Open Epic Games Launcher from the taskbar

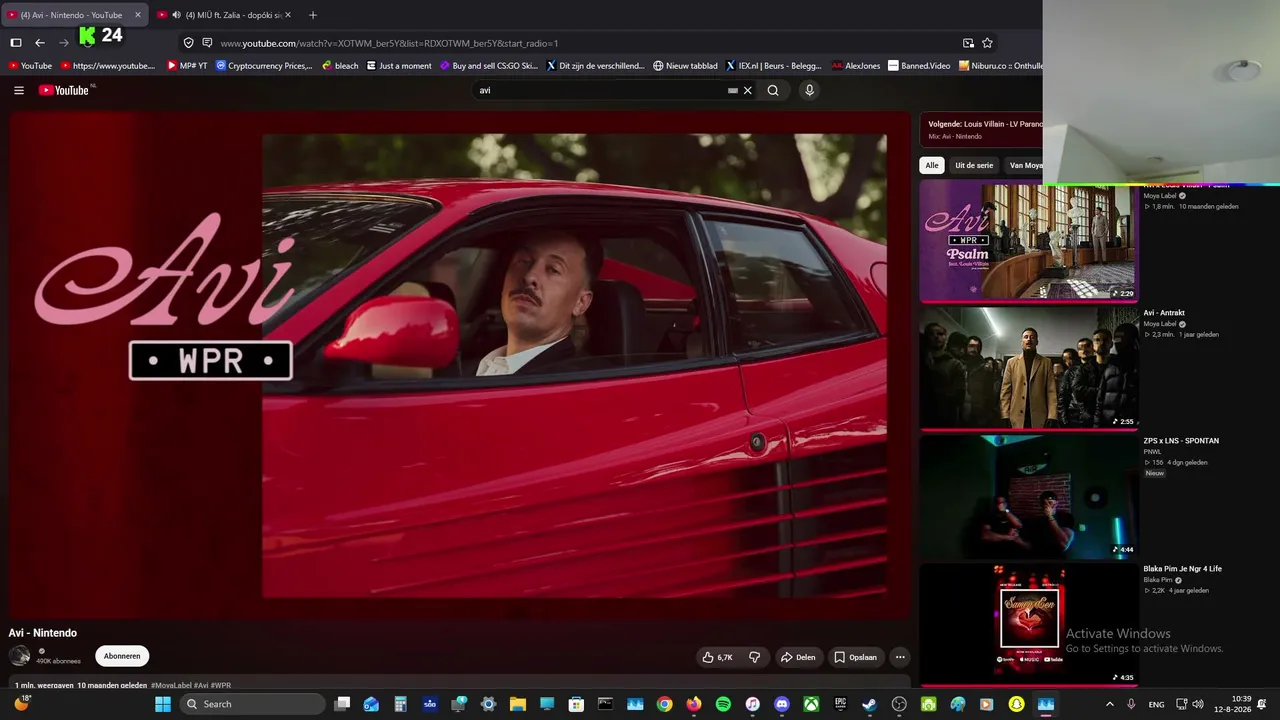(x=841, y=704)
